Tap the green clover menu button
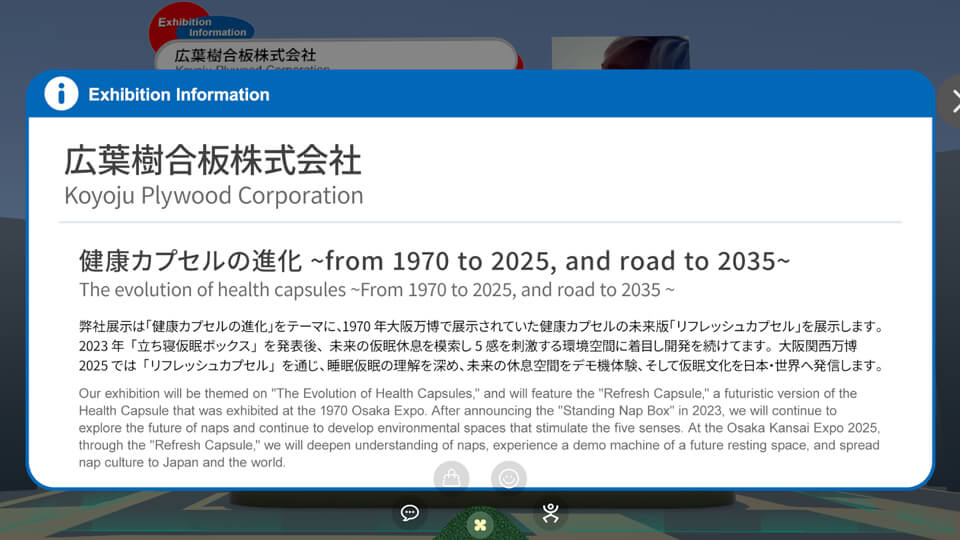Viewport: 960px width, 540px height. click(480, 525)
